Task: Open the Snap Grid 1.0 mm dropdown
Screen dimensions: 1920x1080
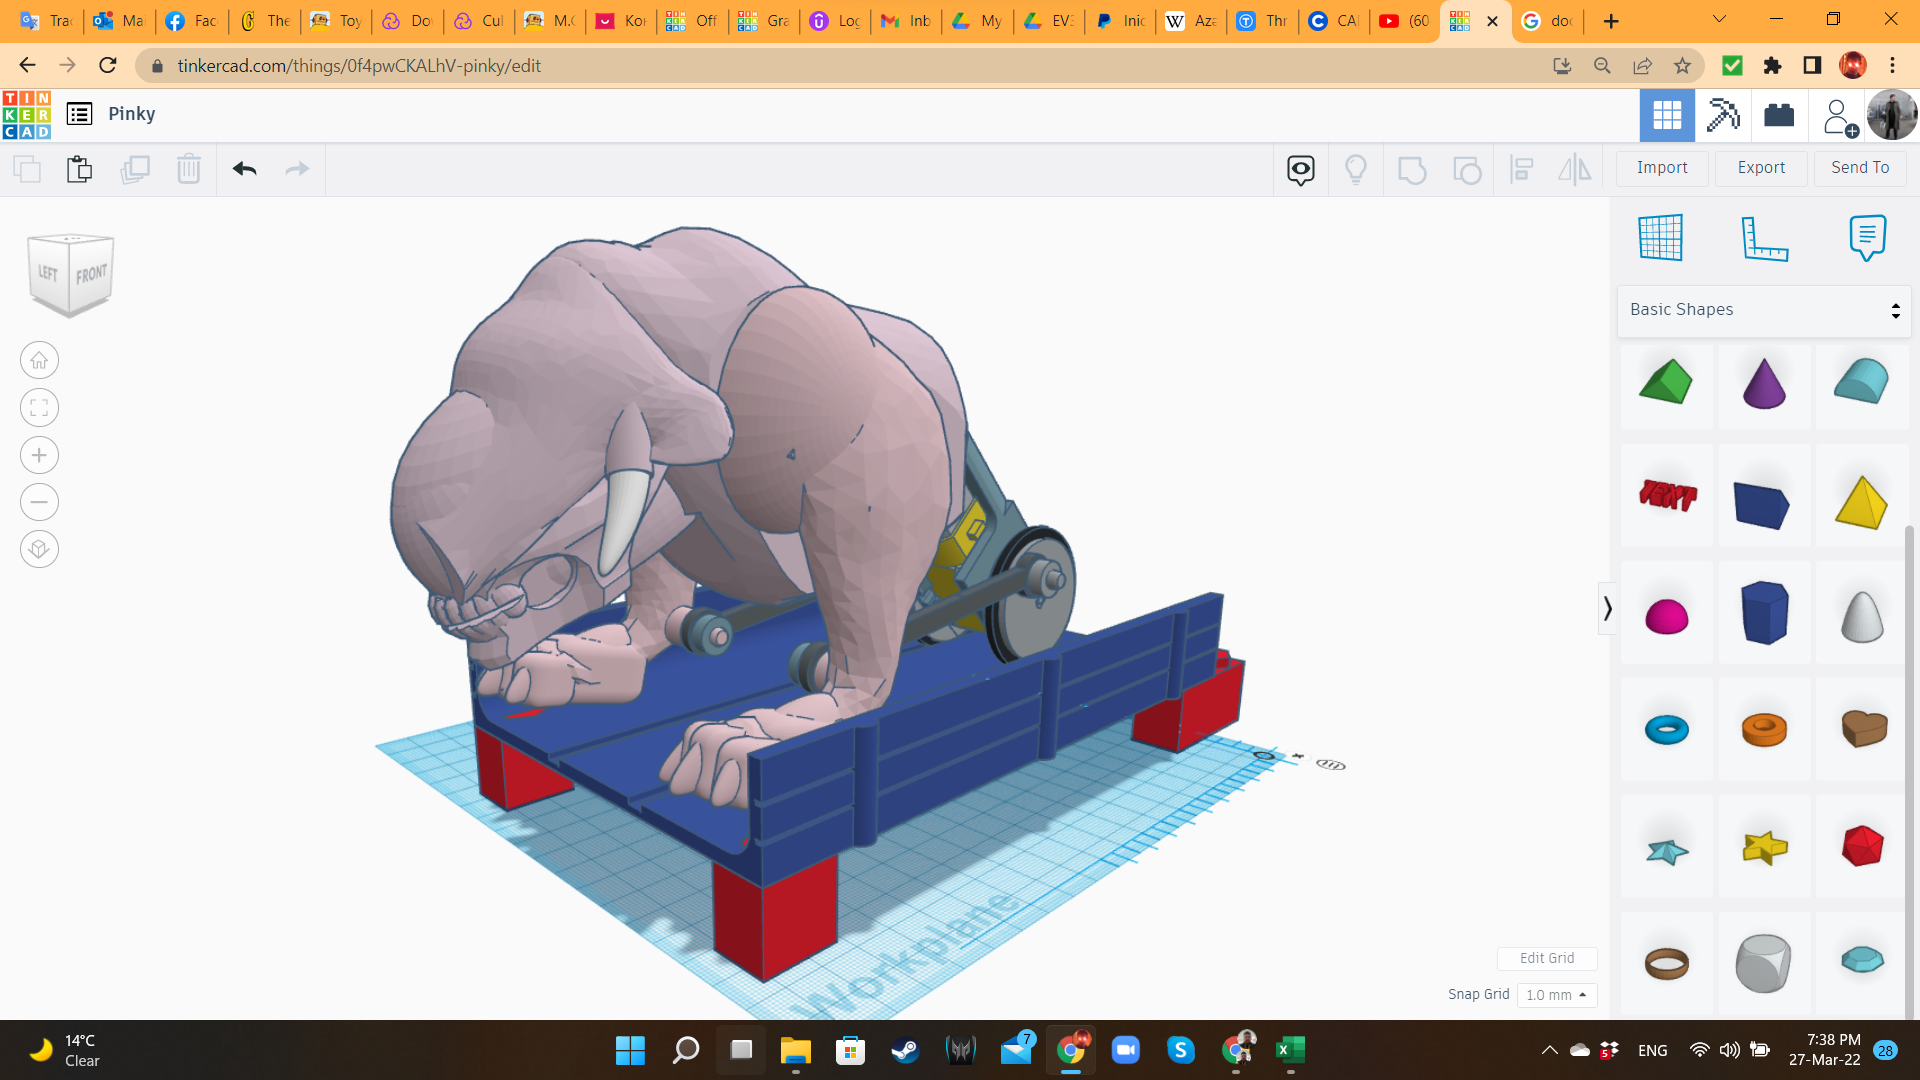Action: (1556, 995)
